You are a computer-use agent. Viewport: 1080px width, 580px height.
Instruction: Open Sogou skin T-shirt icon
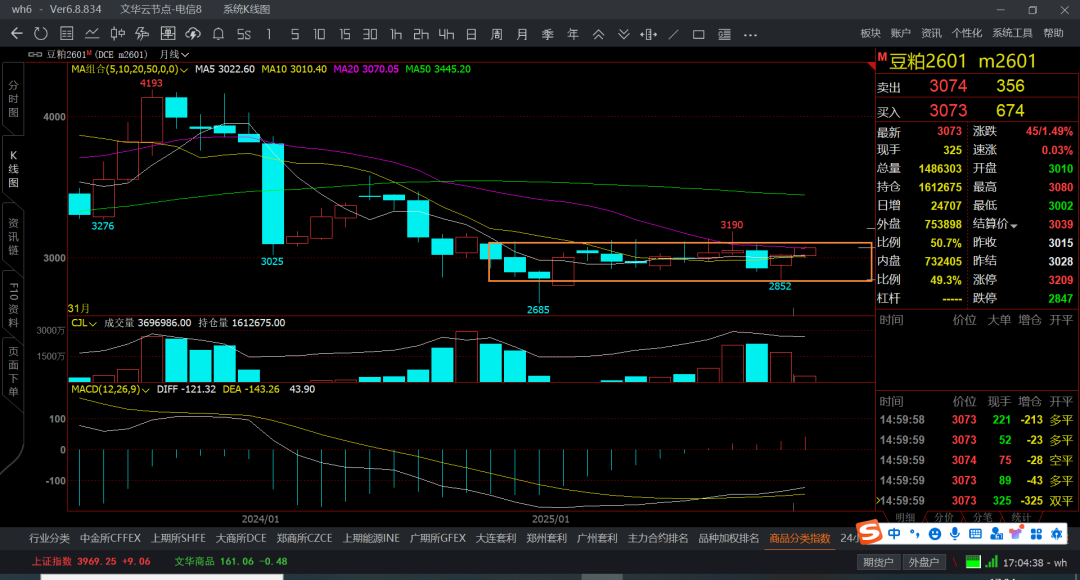pos(1016,534)
